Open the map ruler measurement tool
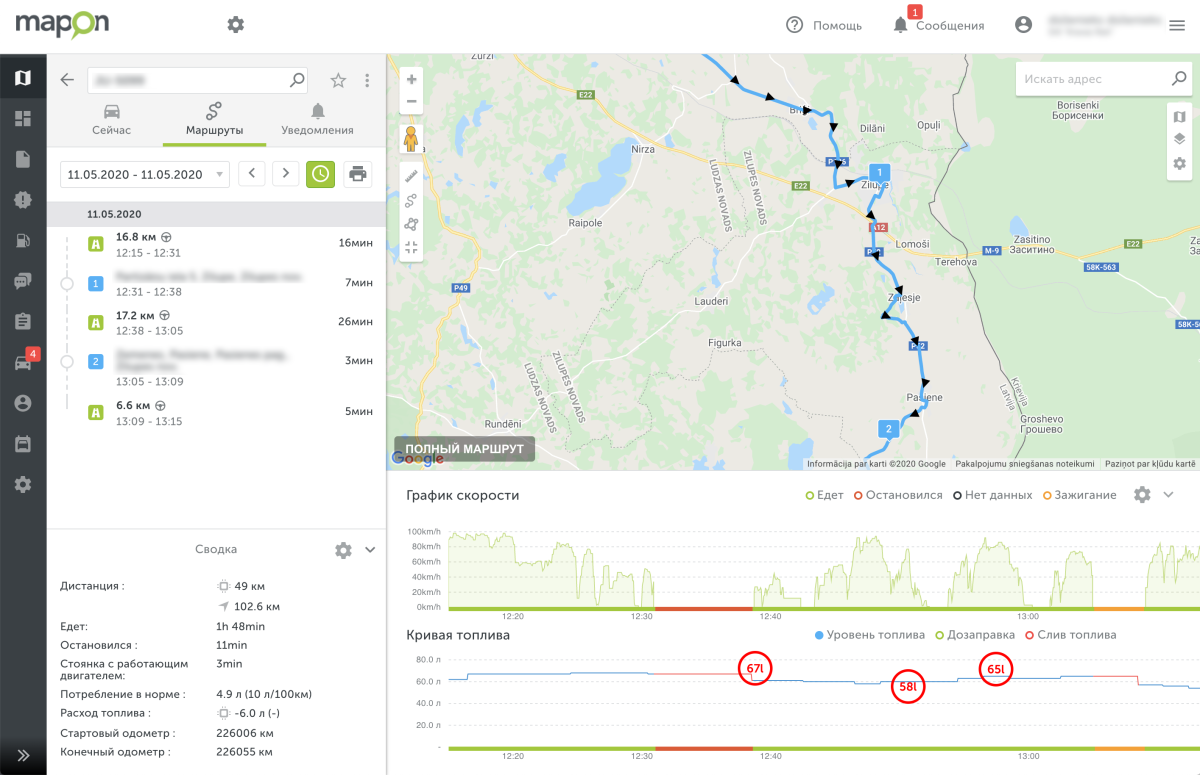The width and height of the screenshot is (1200, 775). coord(411,175)
